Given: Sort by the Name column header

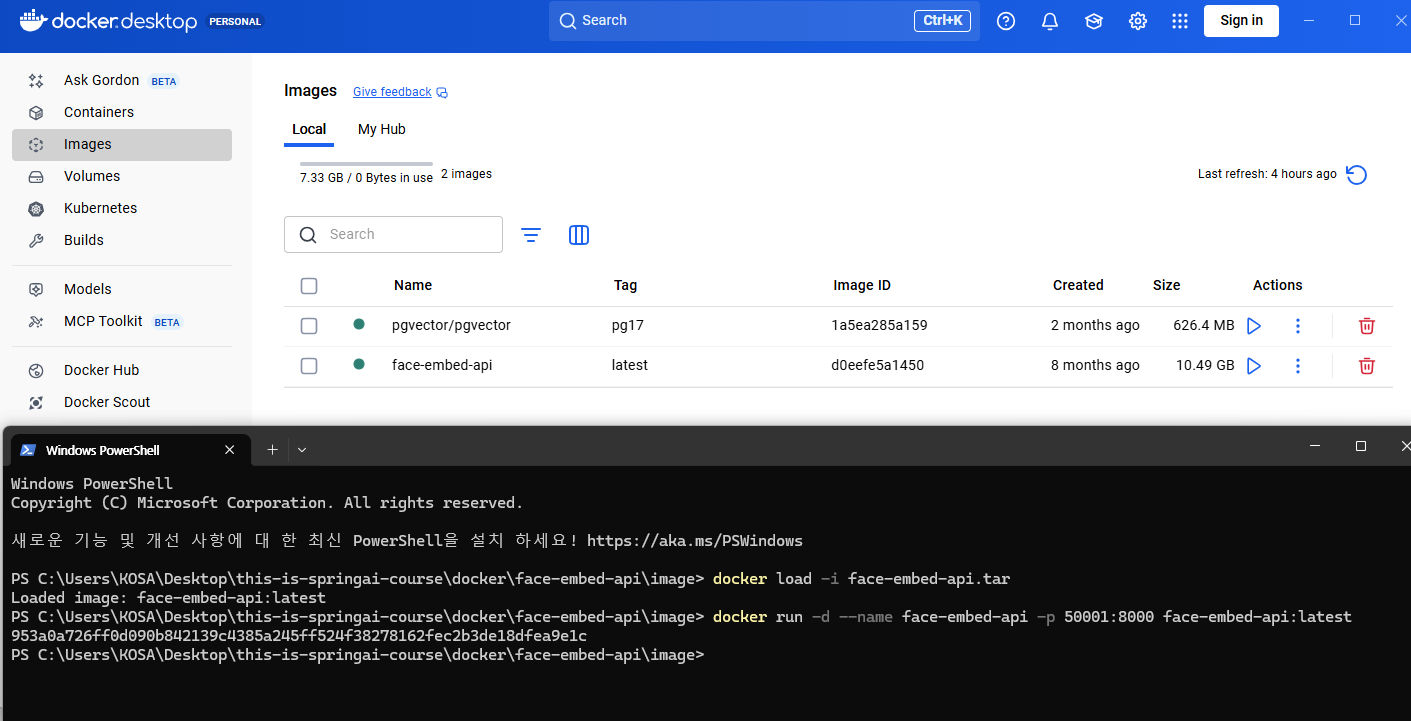Looking at the screenshot, I should [x=413, y=286].
